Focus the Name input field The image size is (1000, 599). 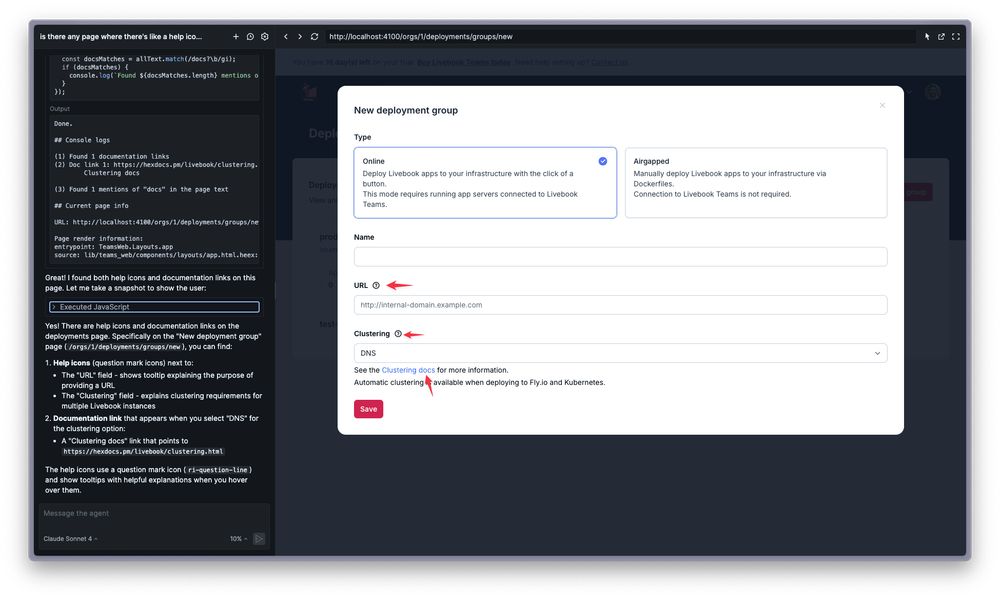coord(621,256)
